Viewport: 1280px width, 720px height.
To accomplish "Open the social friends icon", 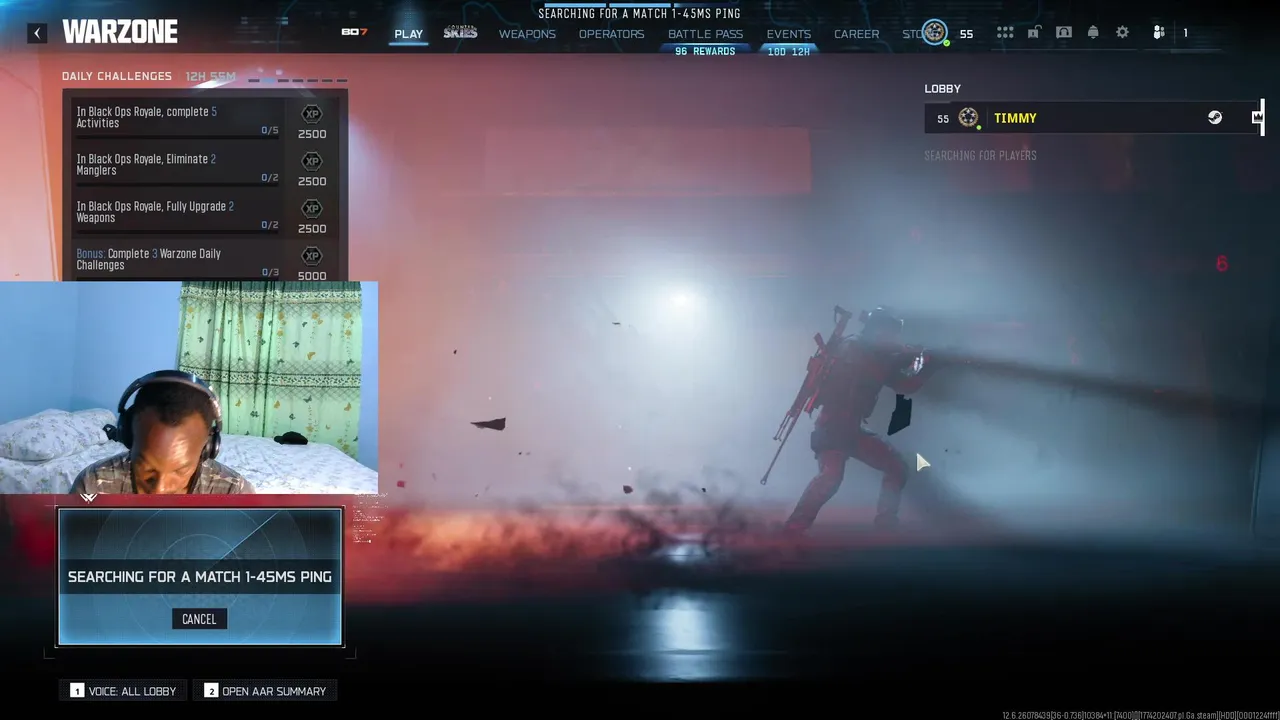I will tap(1158, 33).
